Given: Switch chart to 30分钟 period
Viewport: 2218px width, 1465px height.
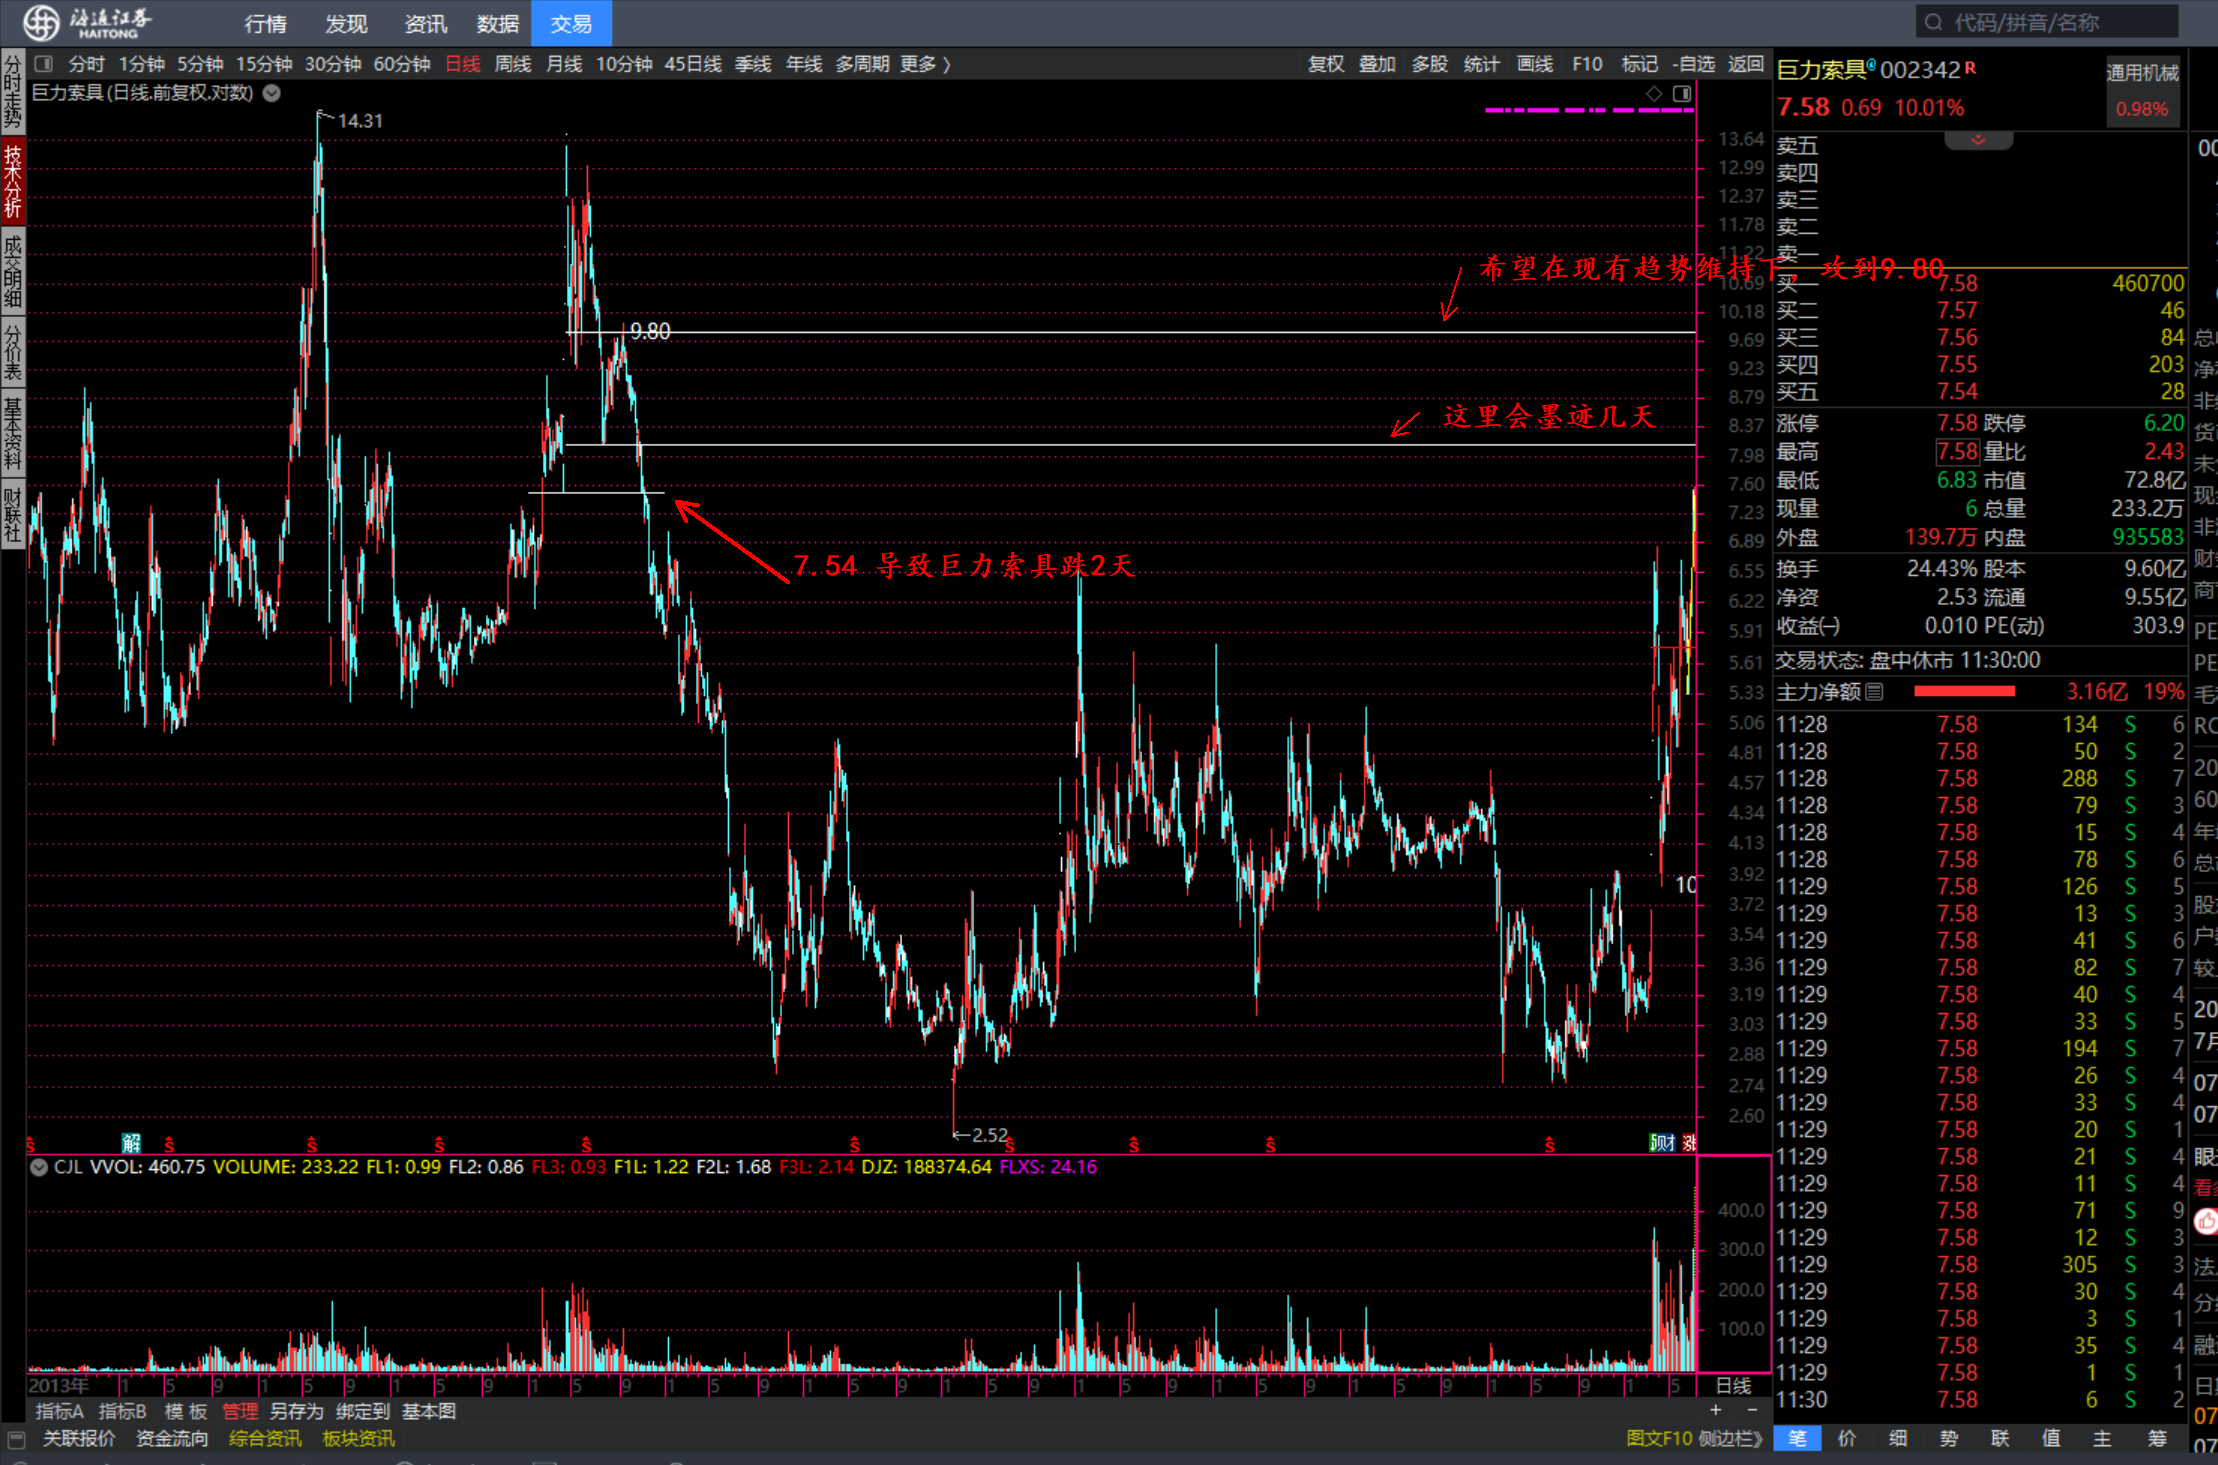Looking at the screenshot, I should pos(333,64).
